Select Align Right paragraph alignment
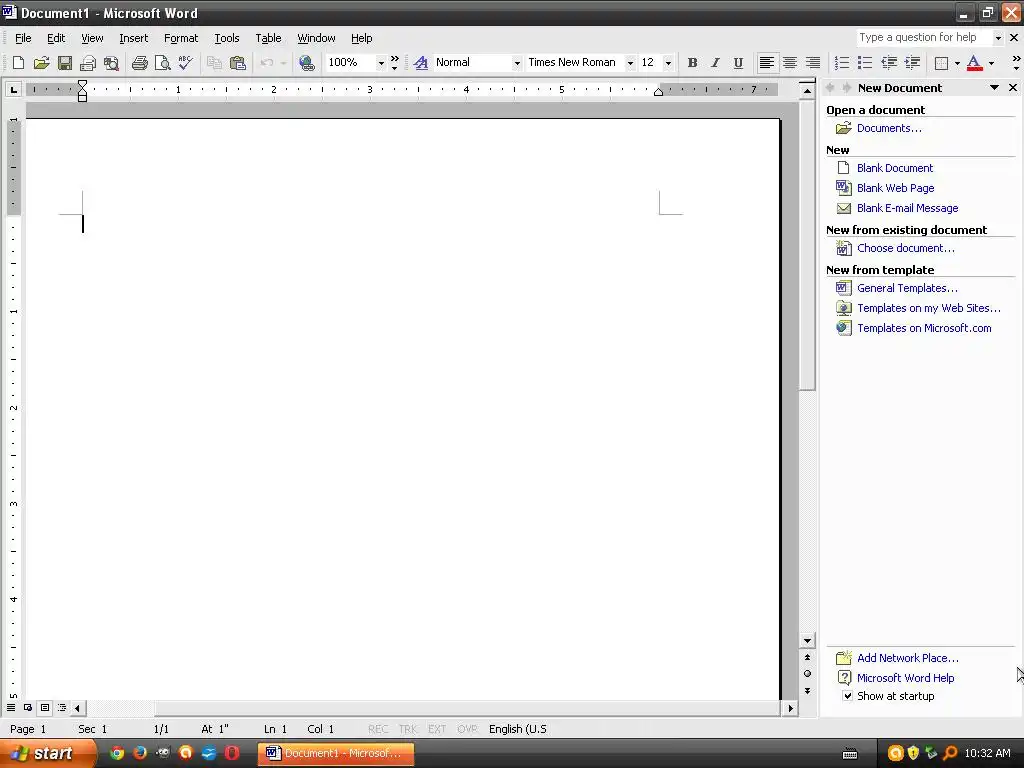The image size is (1024, 768). click(812, 63)
